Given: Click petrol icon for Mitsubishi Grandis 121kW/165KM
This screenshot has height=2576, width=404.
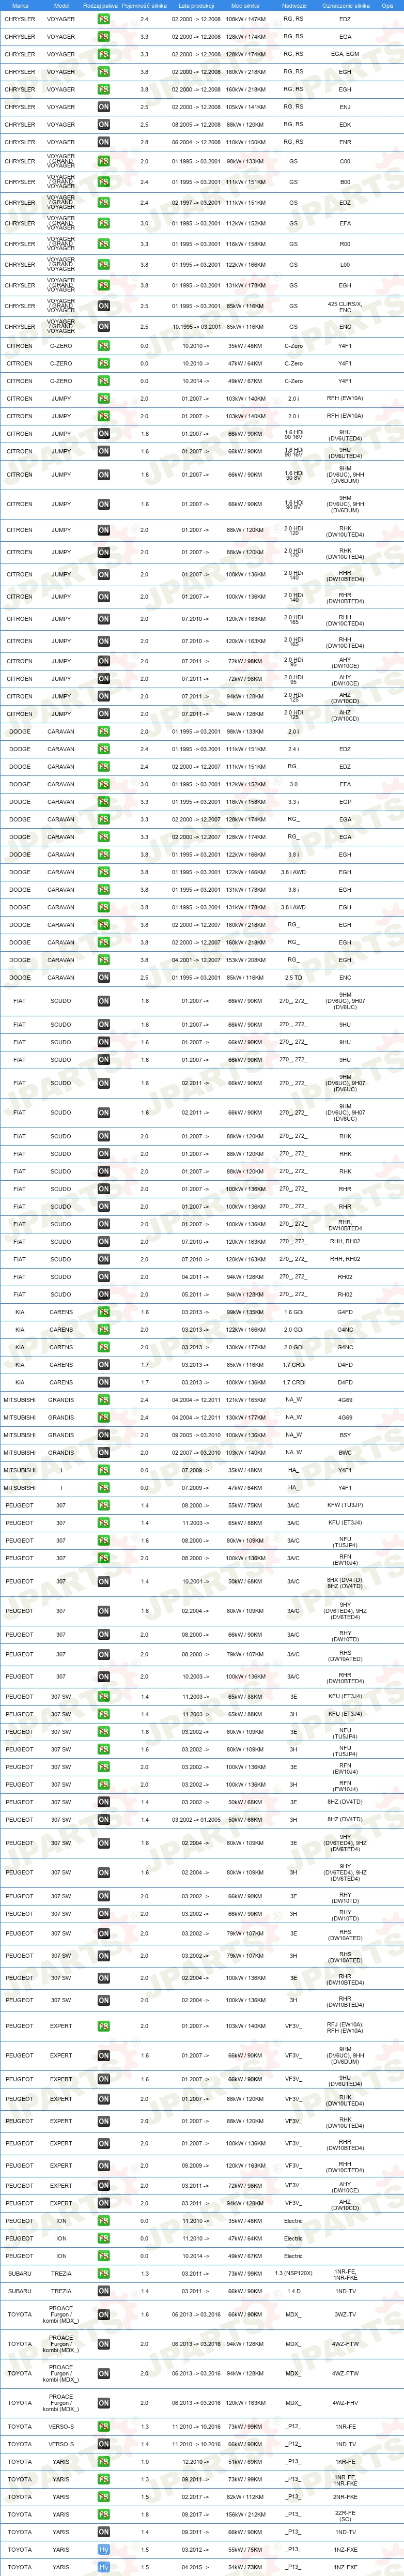Looking at the screenshot, I should (x=104, y=1400).
